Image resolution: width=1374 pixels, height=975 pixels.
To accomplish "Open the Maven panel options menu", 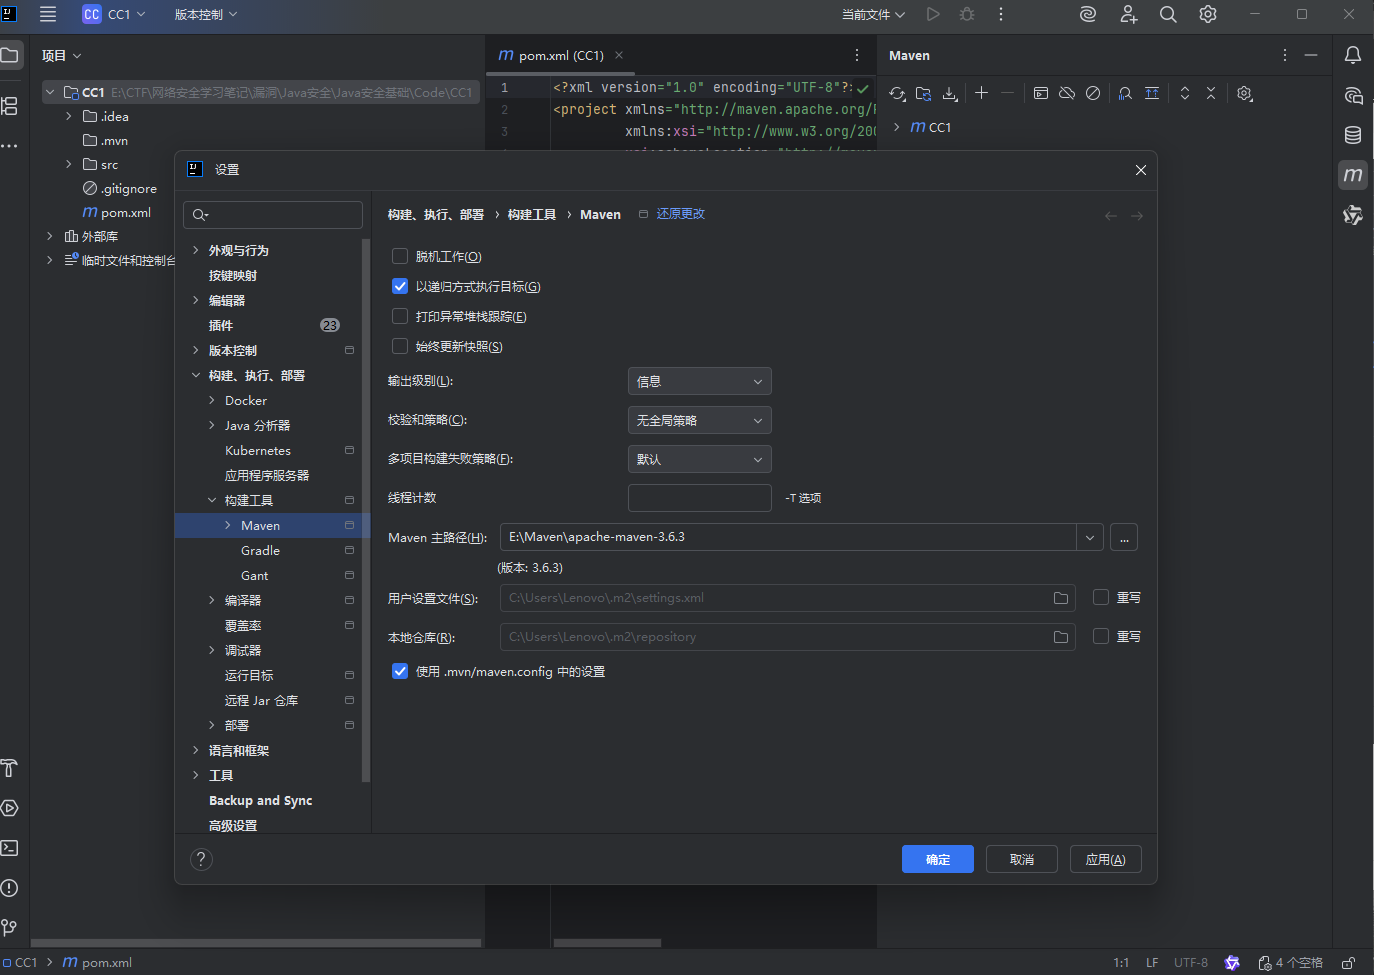I will click(x=1285, y=55).
